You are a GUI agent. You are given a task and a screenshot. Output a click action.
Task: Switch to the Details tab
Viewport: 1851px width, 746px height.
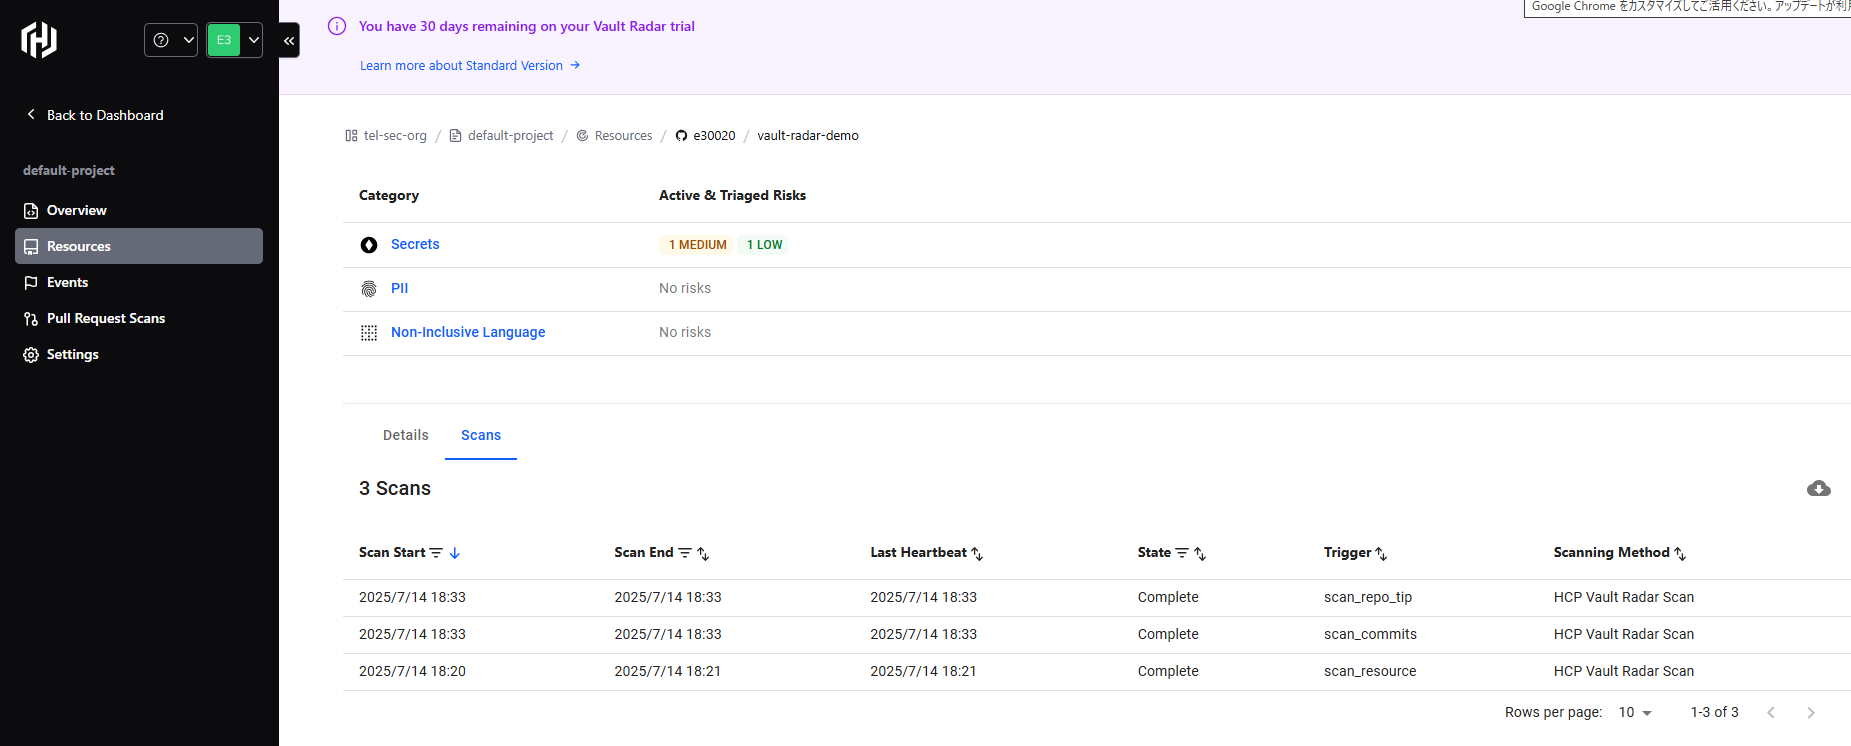(x=405, y=435)
